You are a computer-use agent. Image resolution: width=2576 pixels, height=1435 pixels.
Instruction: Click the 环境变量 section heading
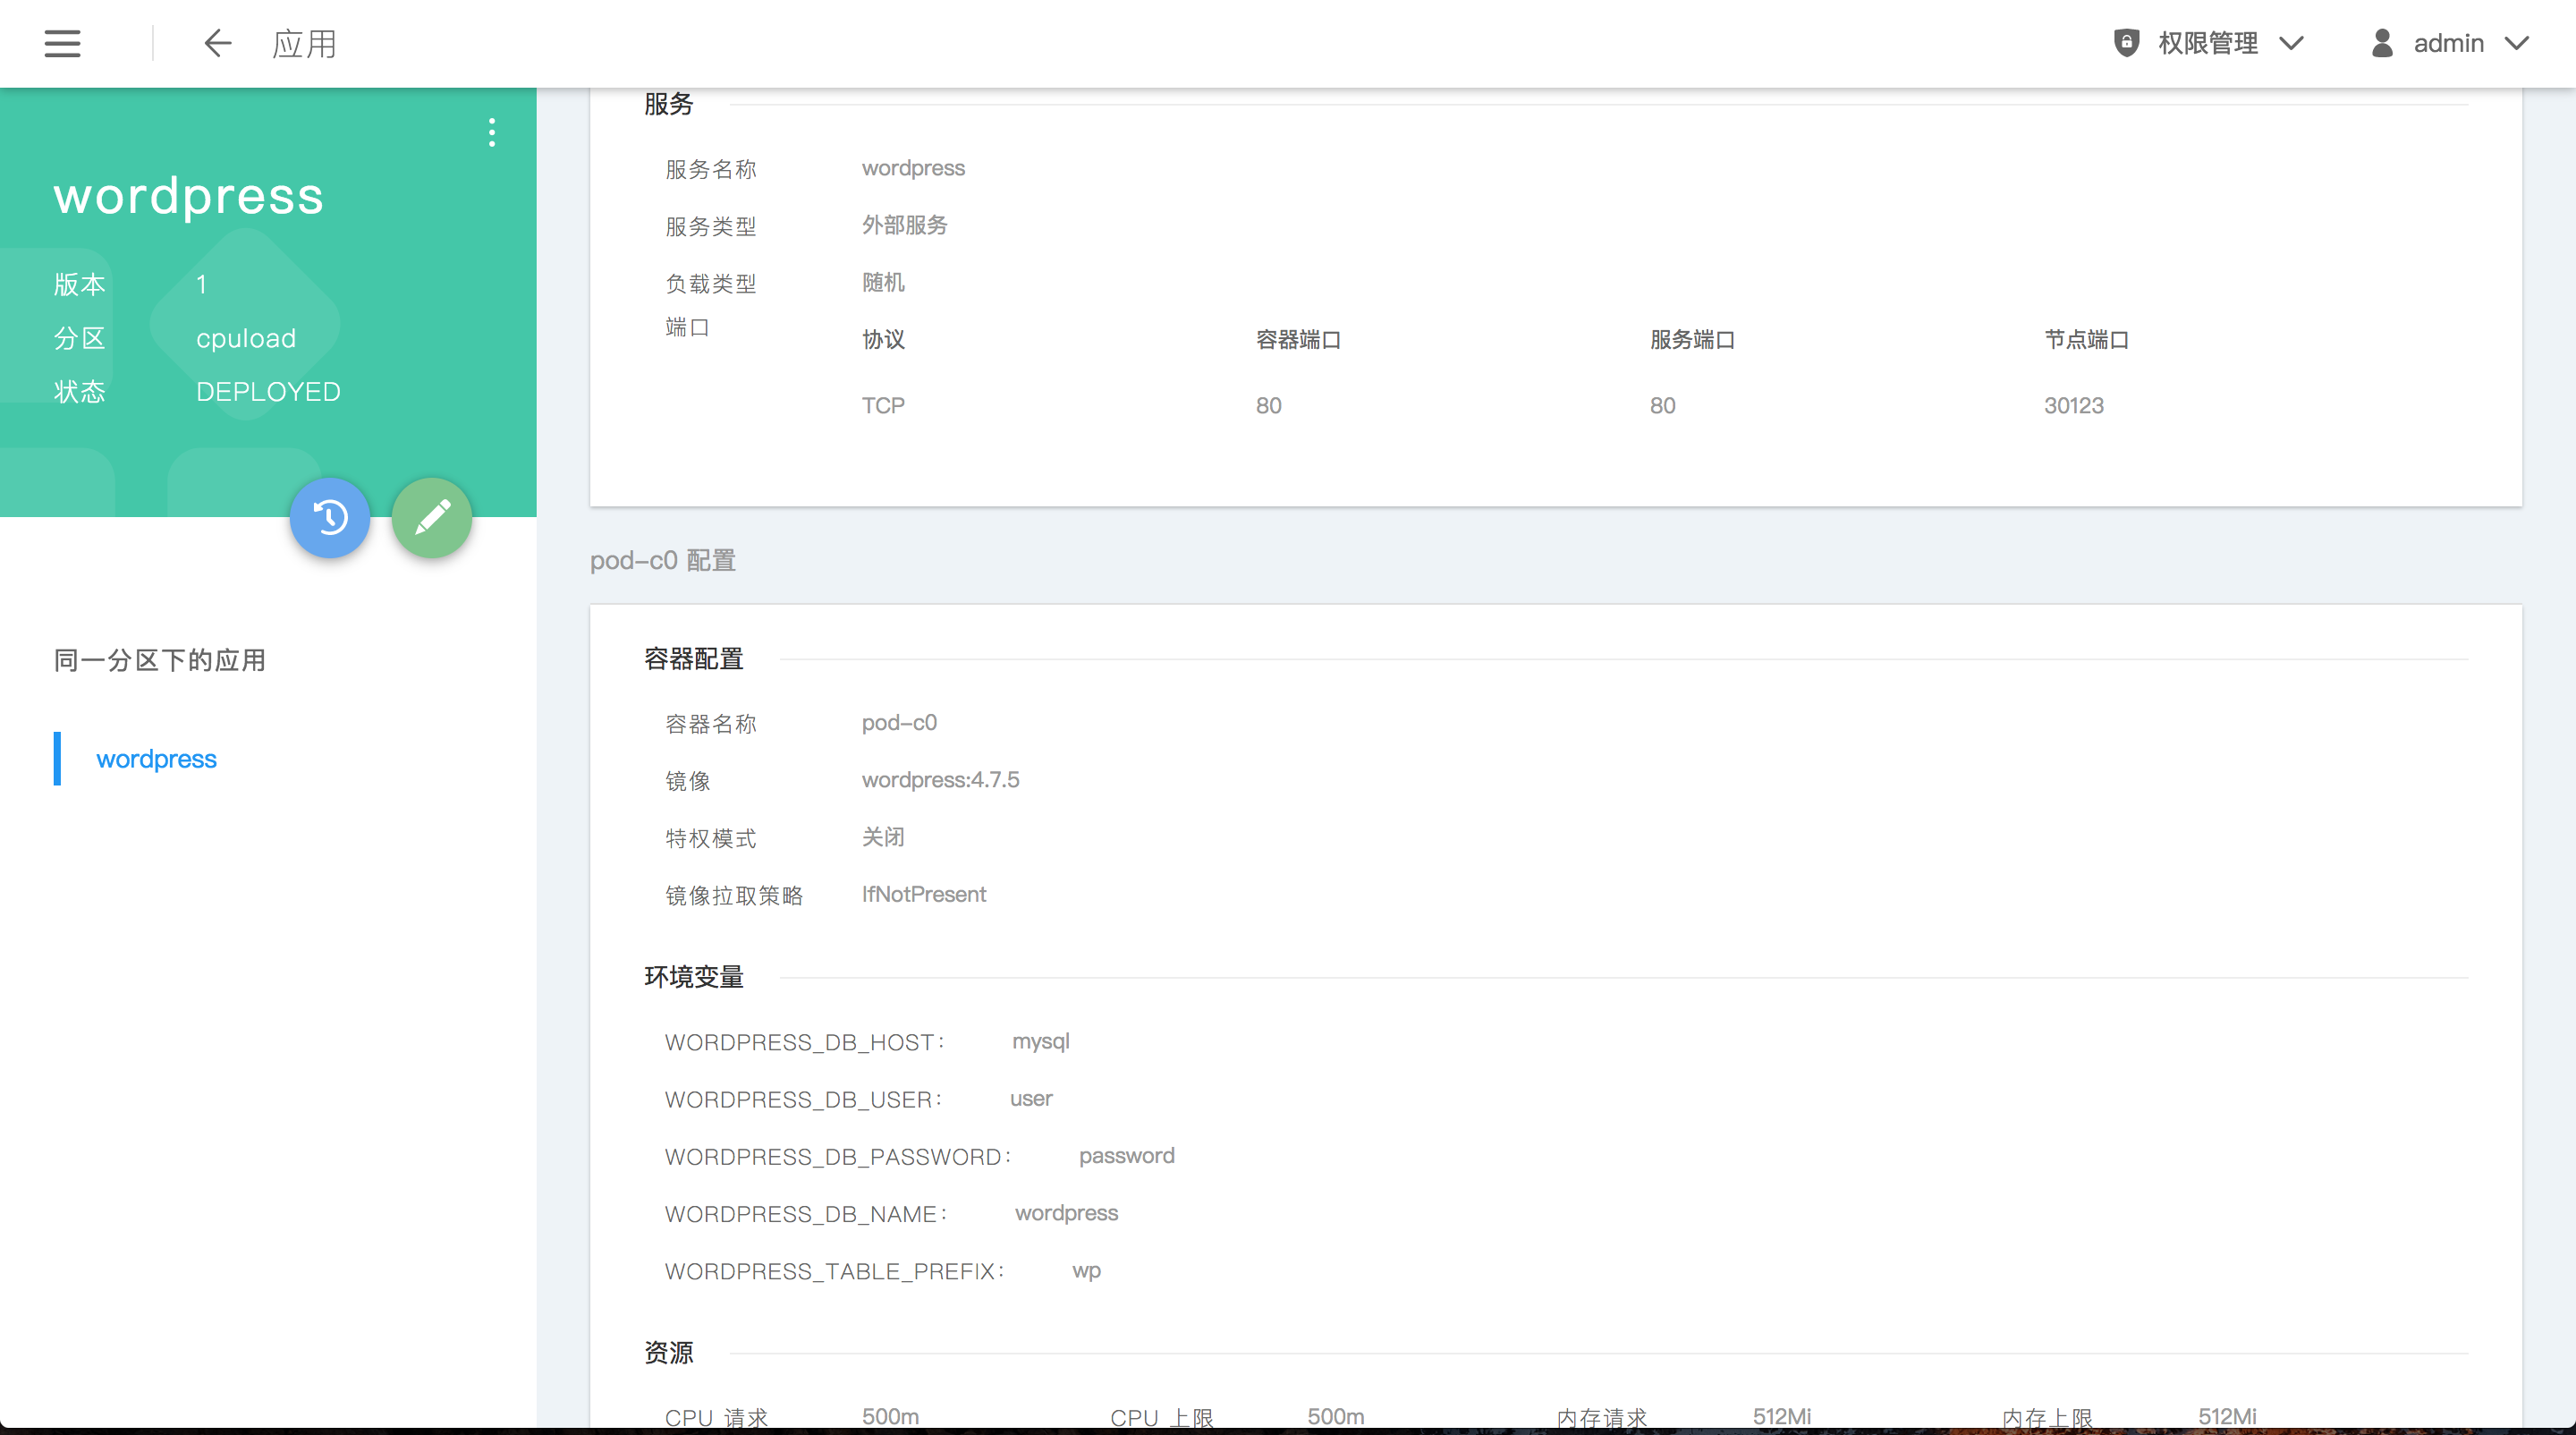click(693, 977)
